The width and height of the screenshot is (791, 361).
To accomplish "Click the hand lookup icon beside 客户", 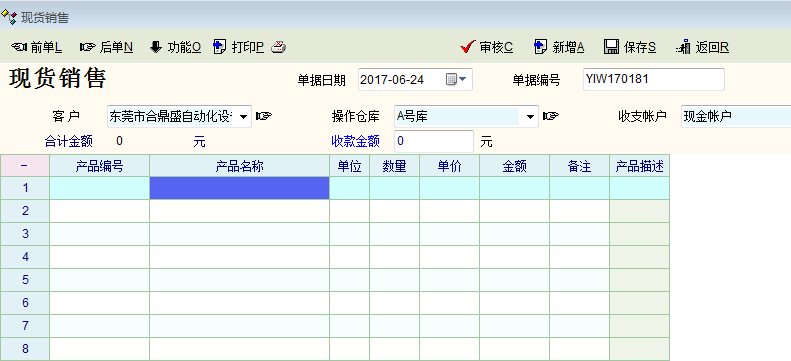I will [x=264, y=116].
